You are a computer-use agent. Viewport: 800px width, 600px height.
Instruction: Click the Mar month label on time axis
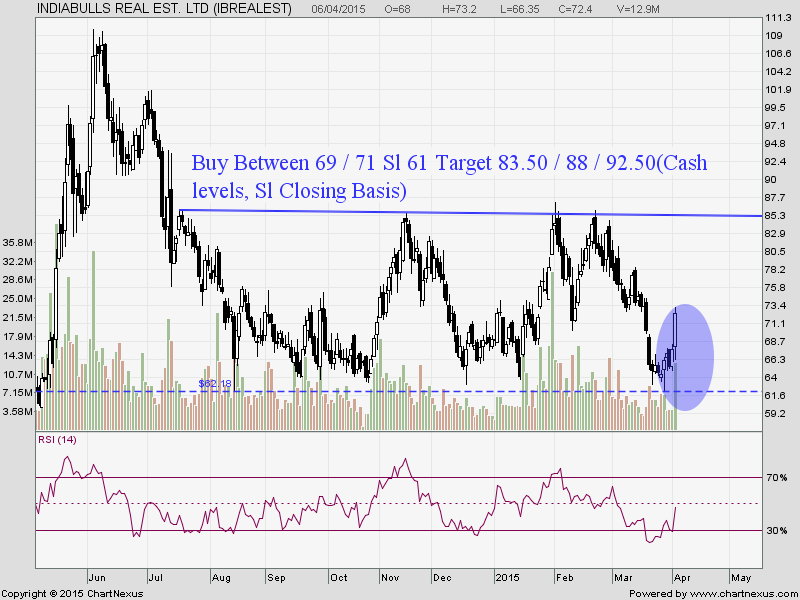pos(622,578)
